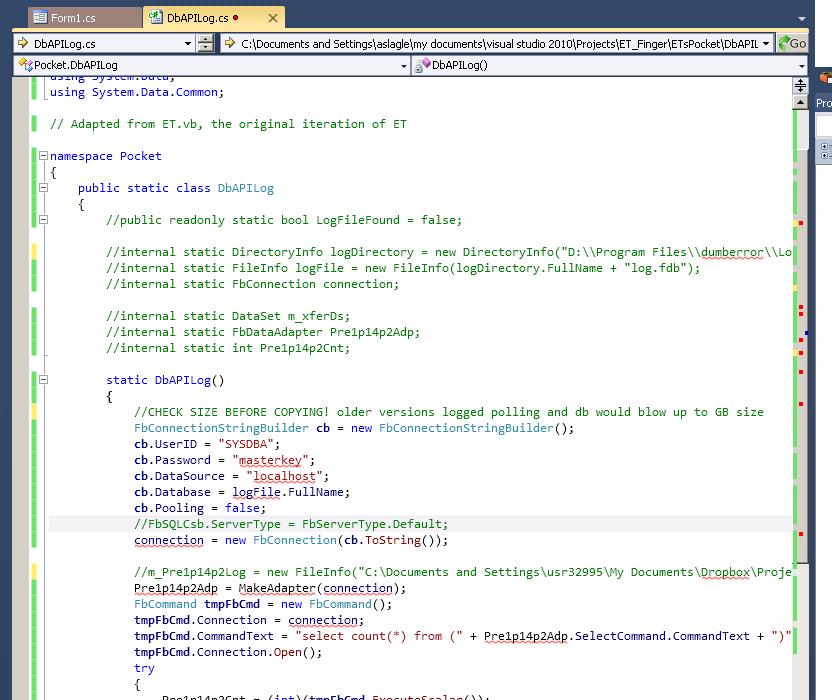832x700 pixels.
Task: Click the commented 'DataSet m_xferDs' line
Action: pos(228,316)
